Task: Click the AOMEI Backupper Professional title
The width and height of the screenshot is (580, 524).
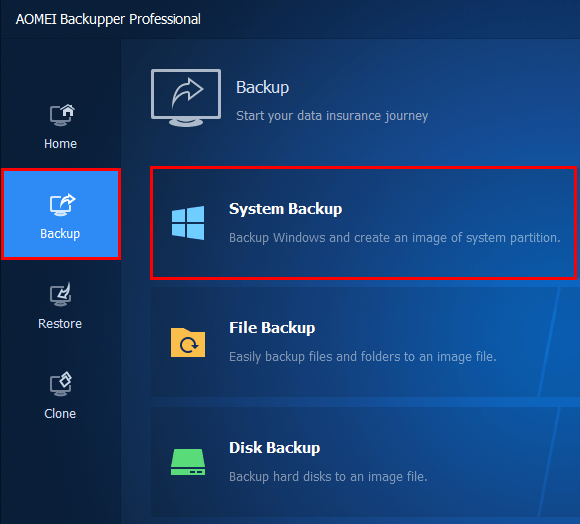Action: coord(108,19)
